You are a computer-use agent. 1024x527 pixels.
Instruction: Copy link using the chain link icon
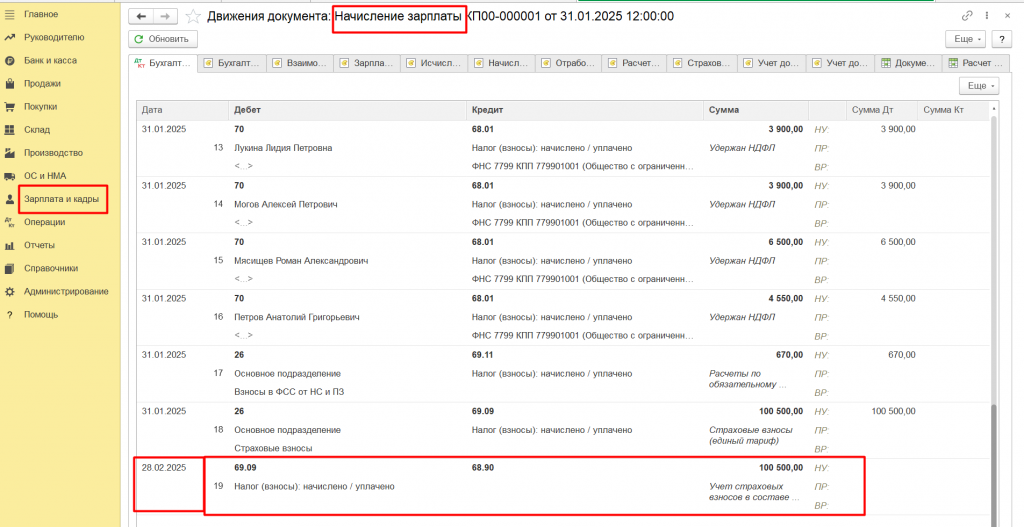[967, 16]
